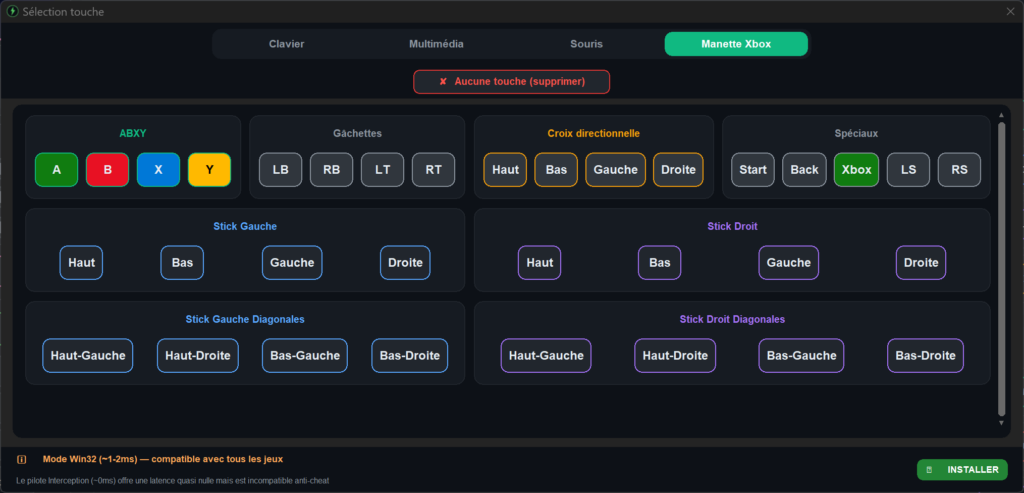1024x493 pixels.
Task: Click the scrollbar up arrow
Action: click(x=1002, y=115)
